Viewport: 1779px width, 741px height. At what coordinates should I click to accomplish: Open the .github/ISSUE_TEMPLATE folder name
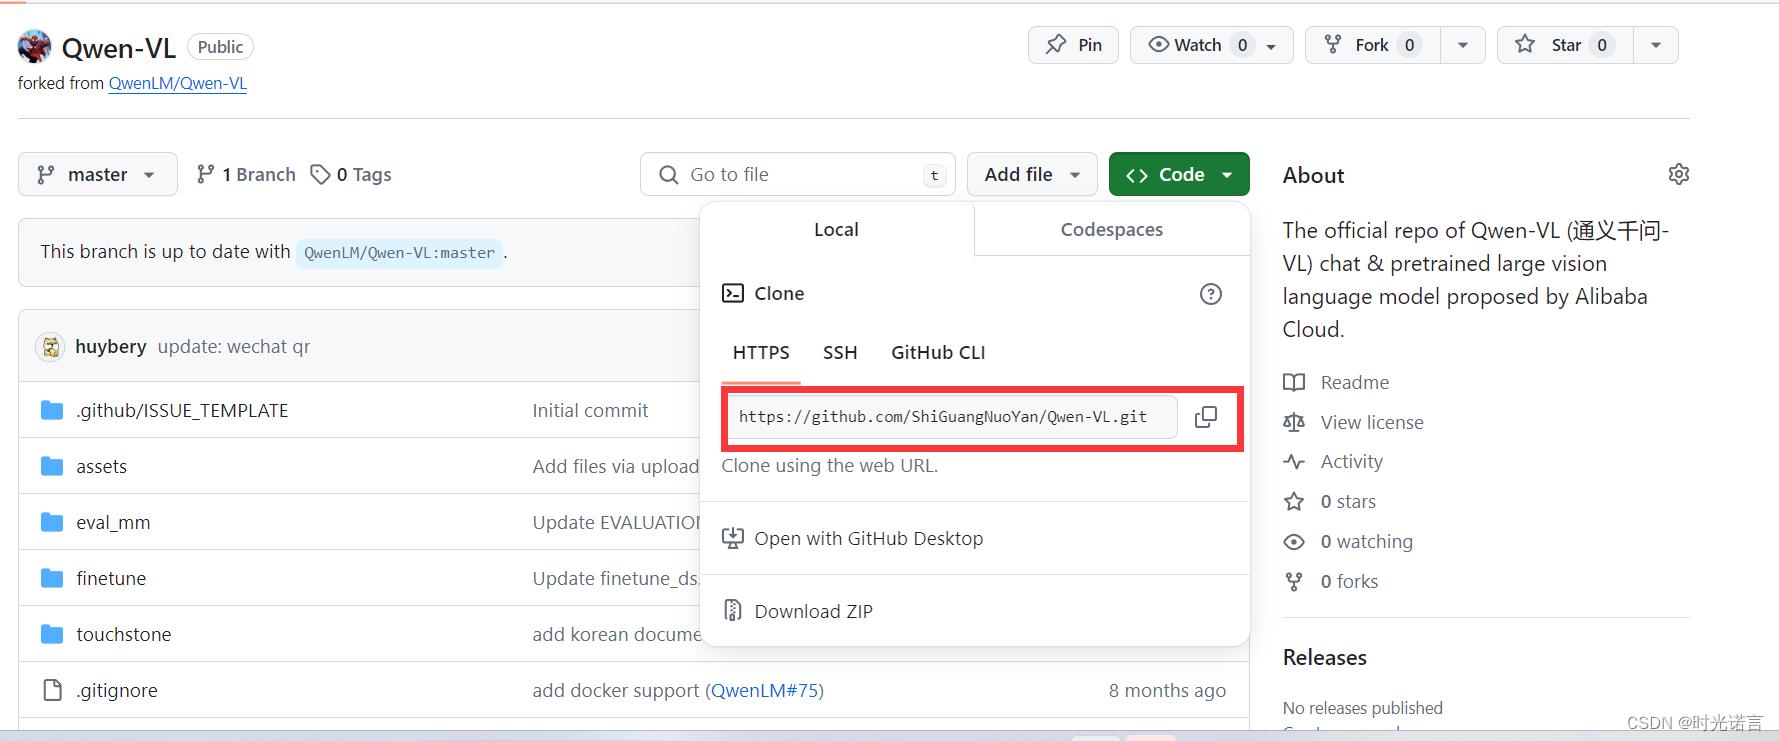pos(182,410)
